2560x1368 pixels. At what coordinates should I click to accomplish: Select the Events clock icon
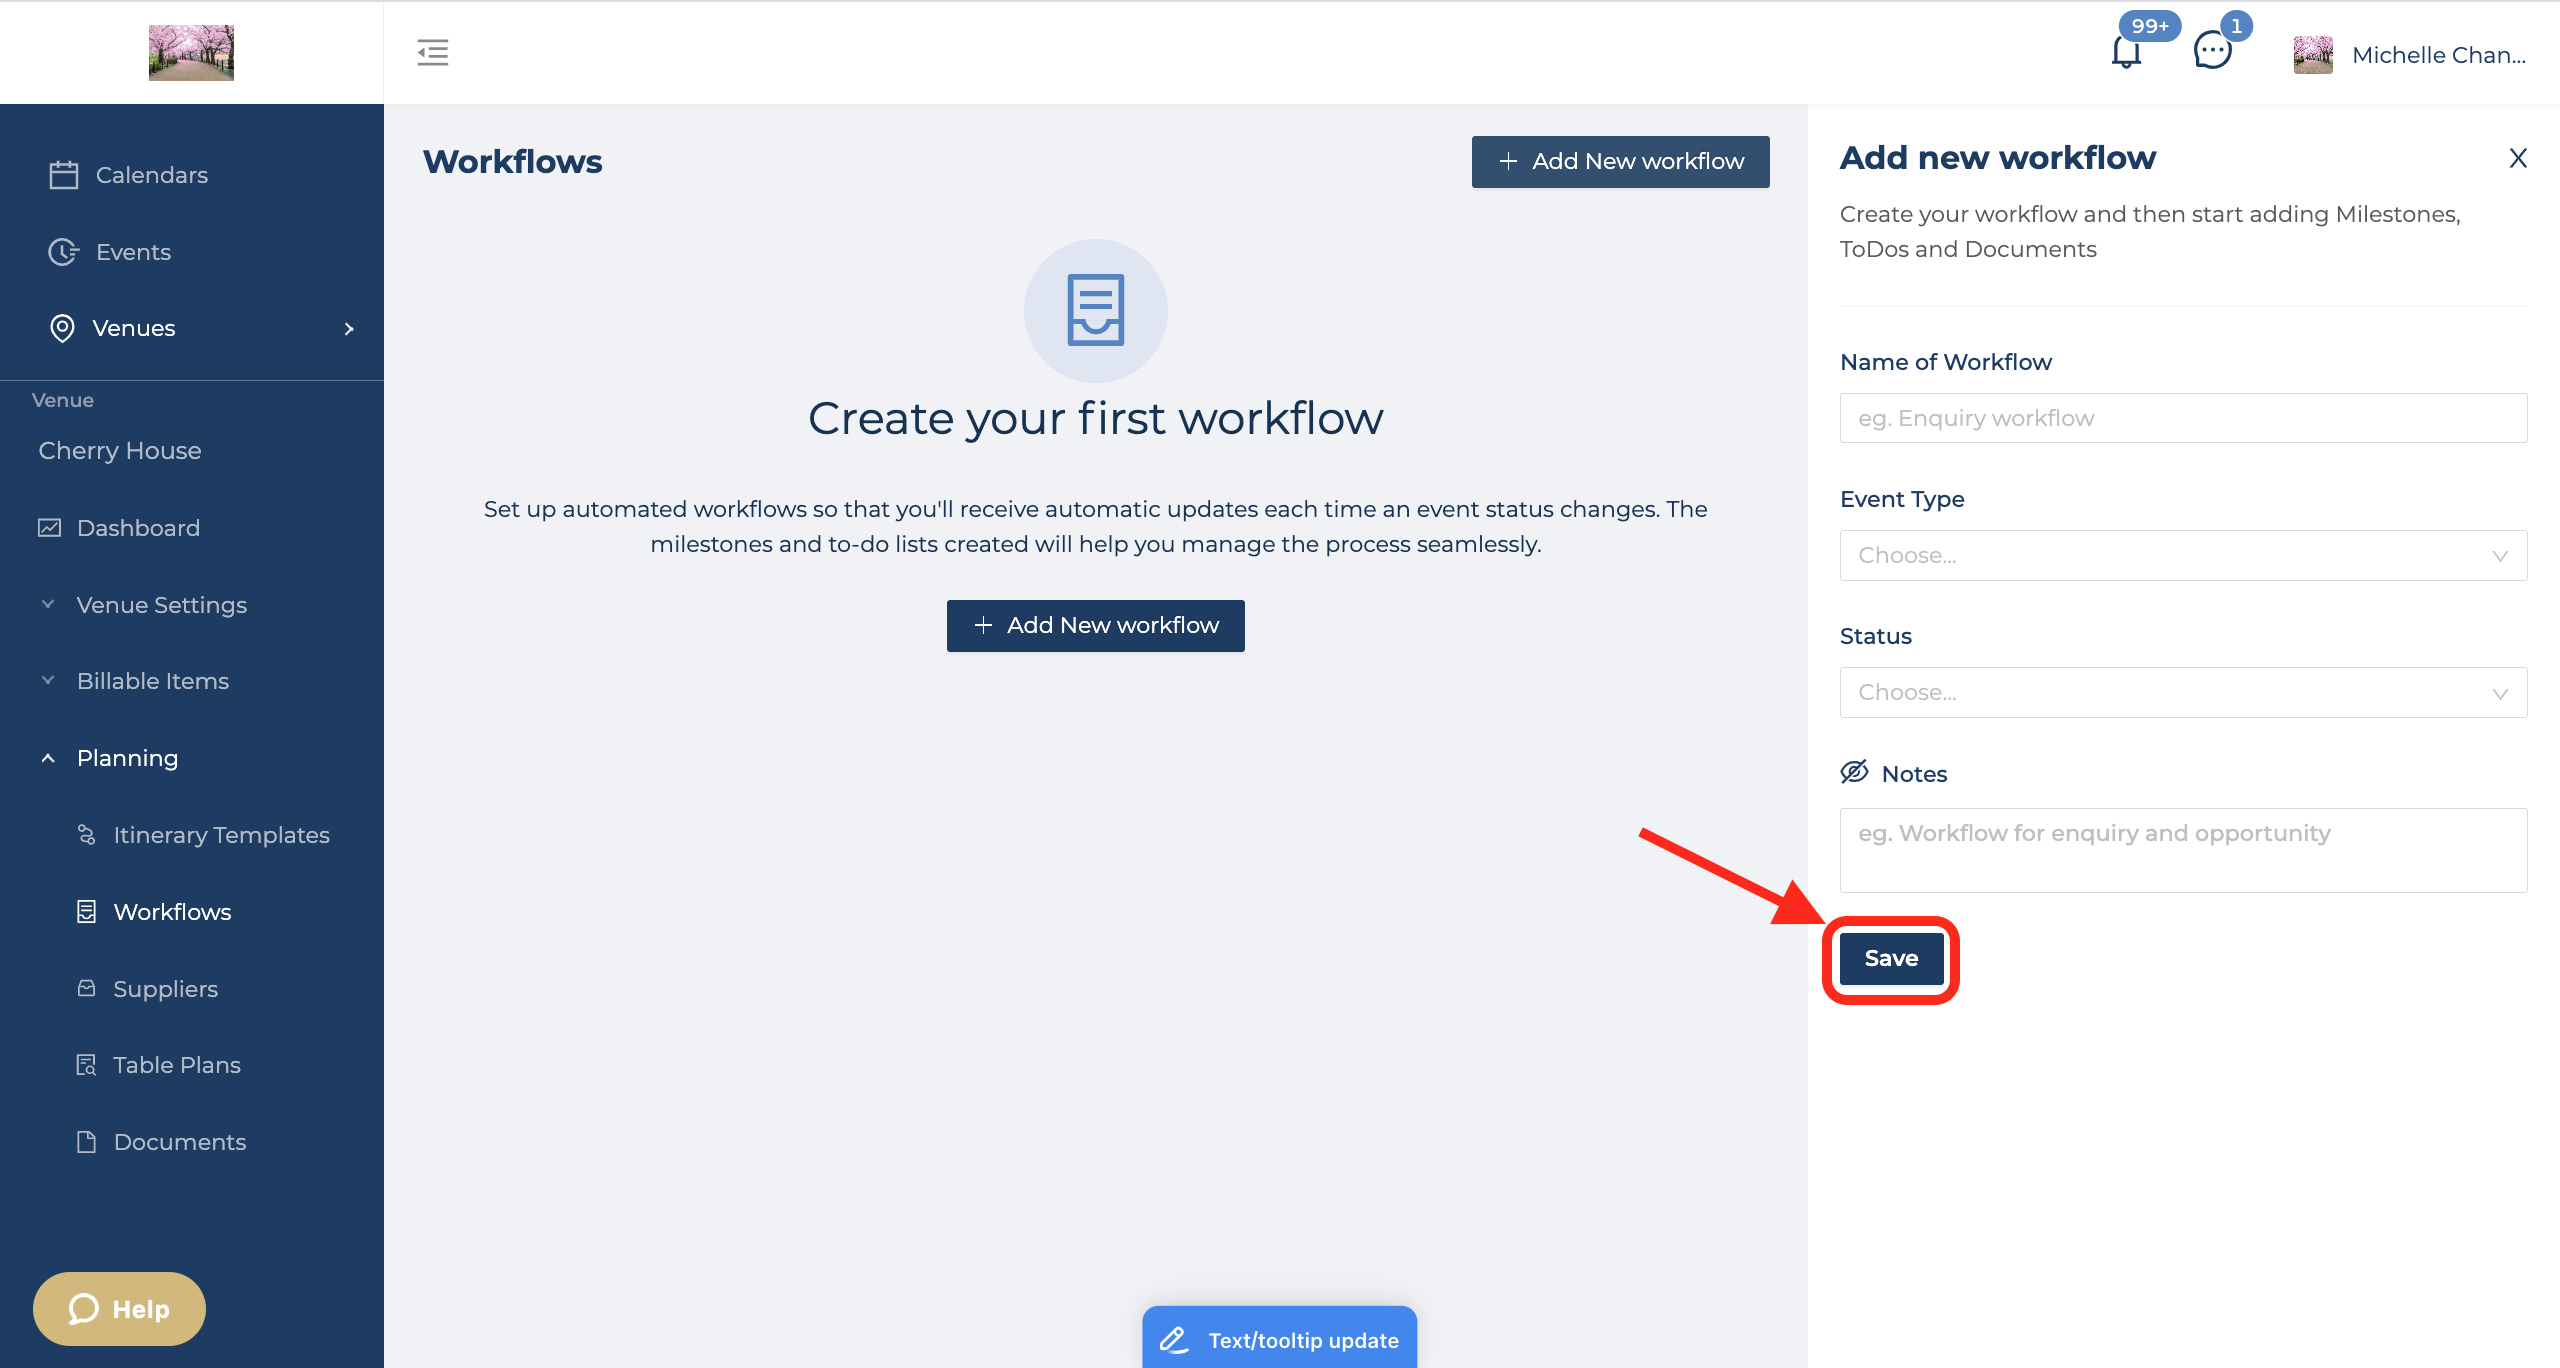coord(63,252)
